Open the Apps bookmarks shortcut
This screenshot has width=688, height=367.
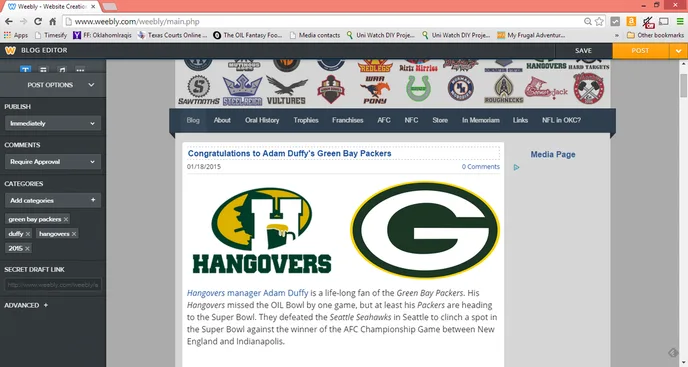[16, 35]
